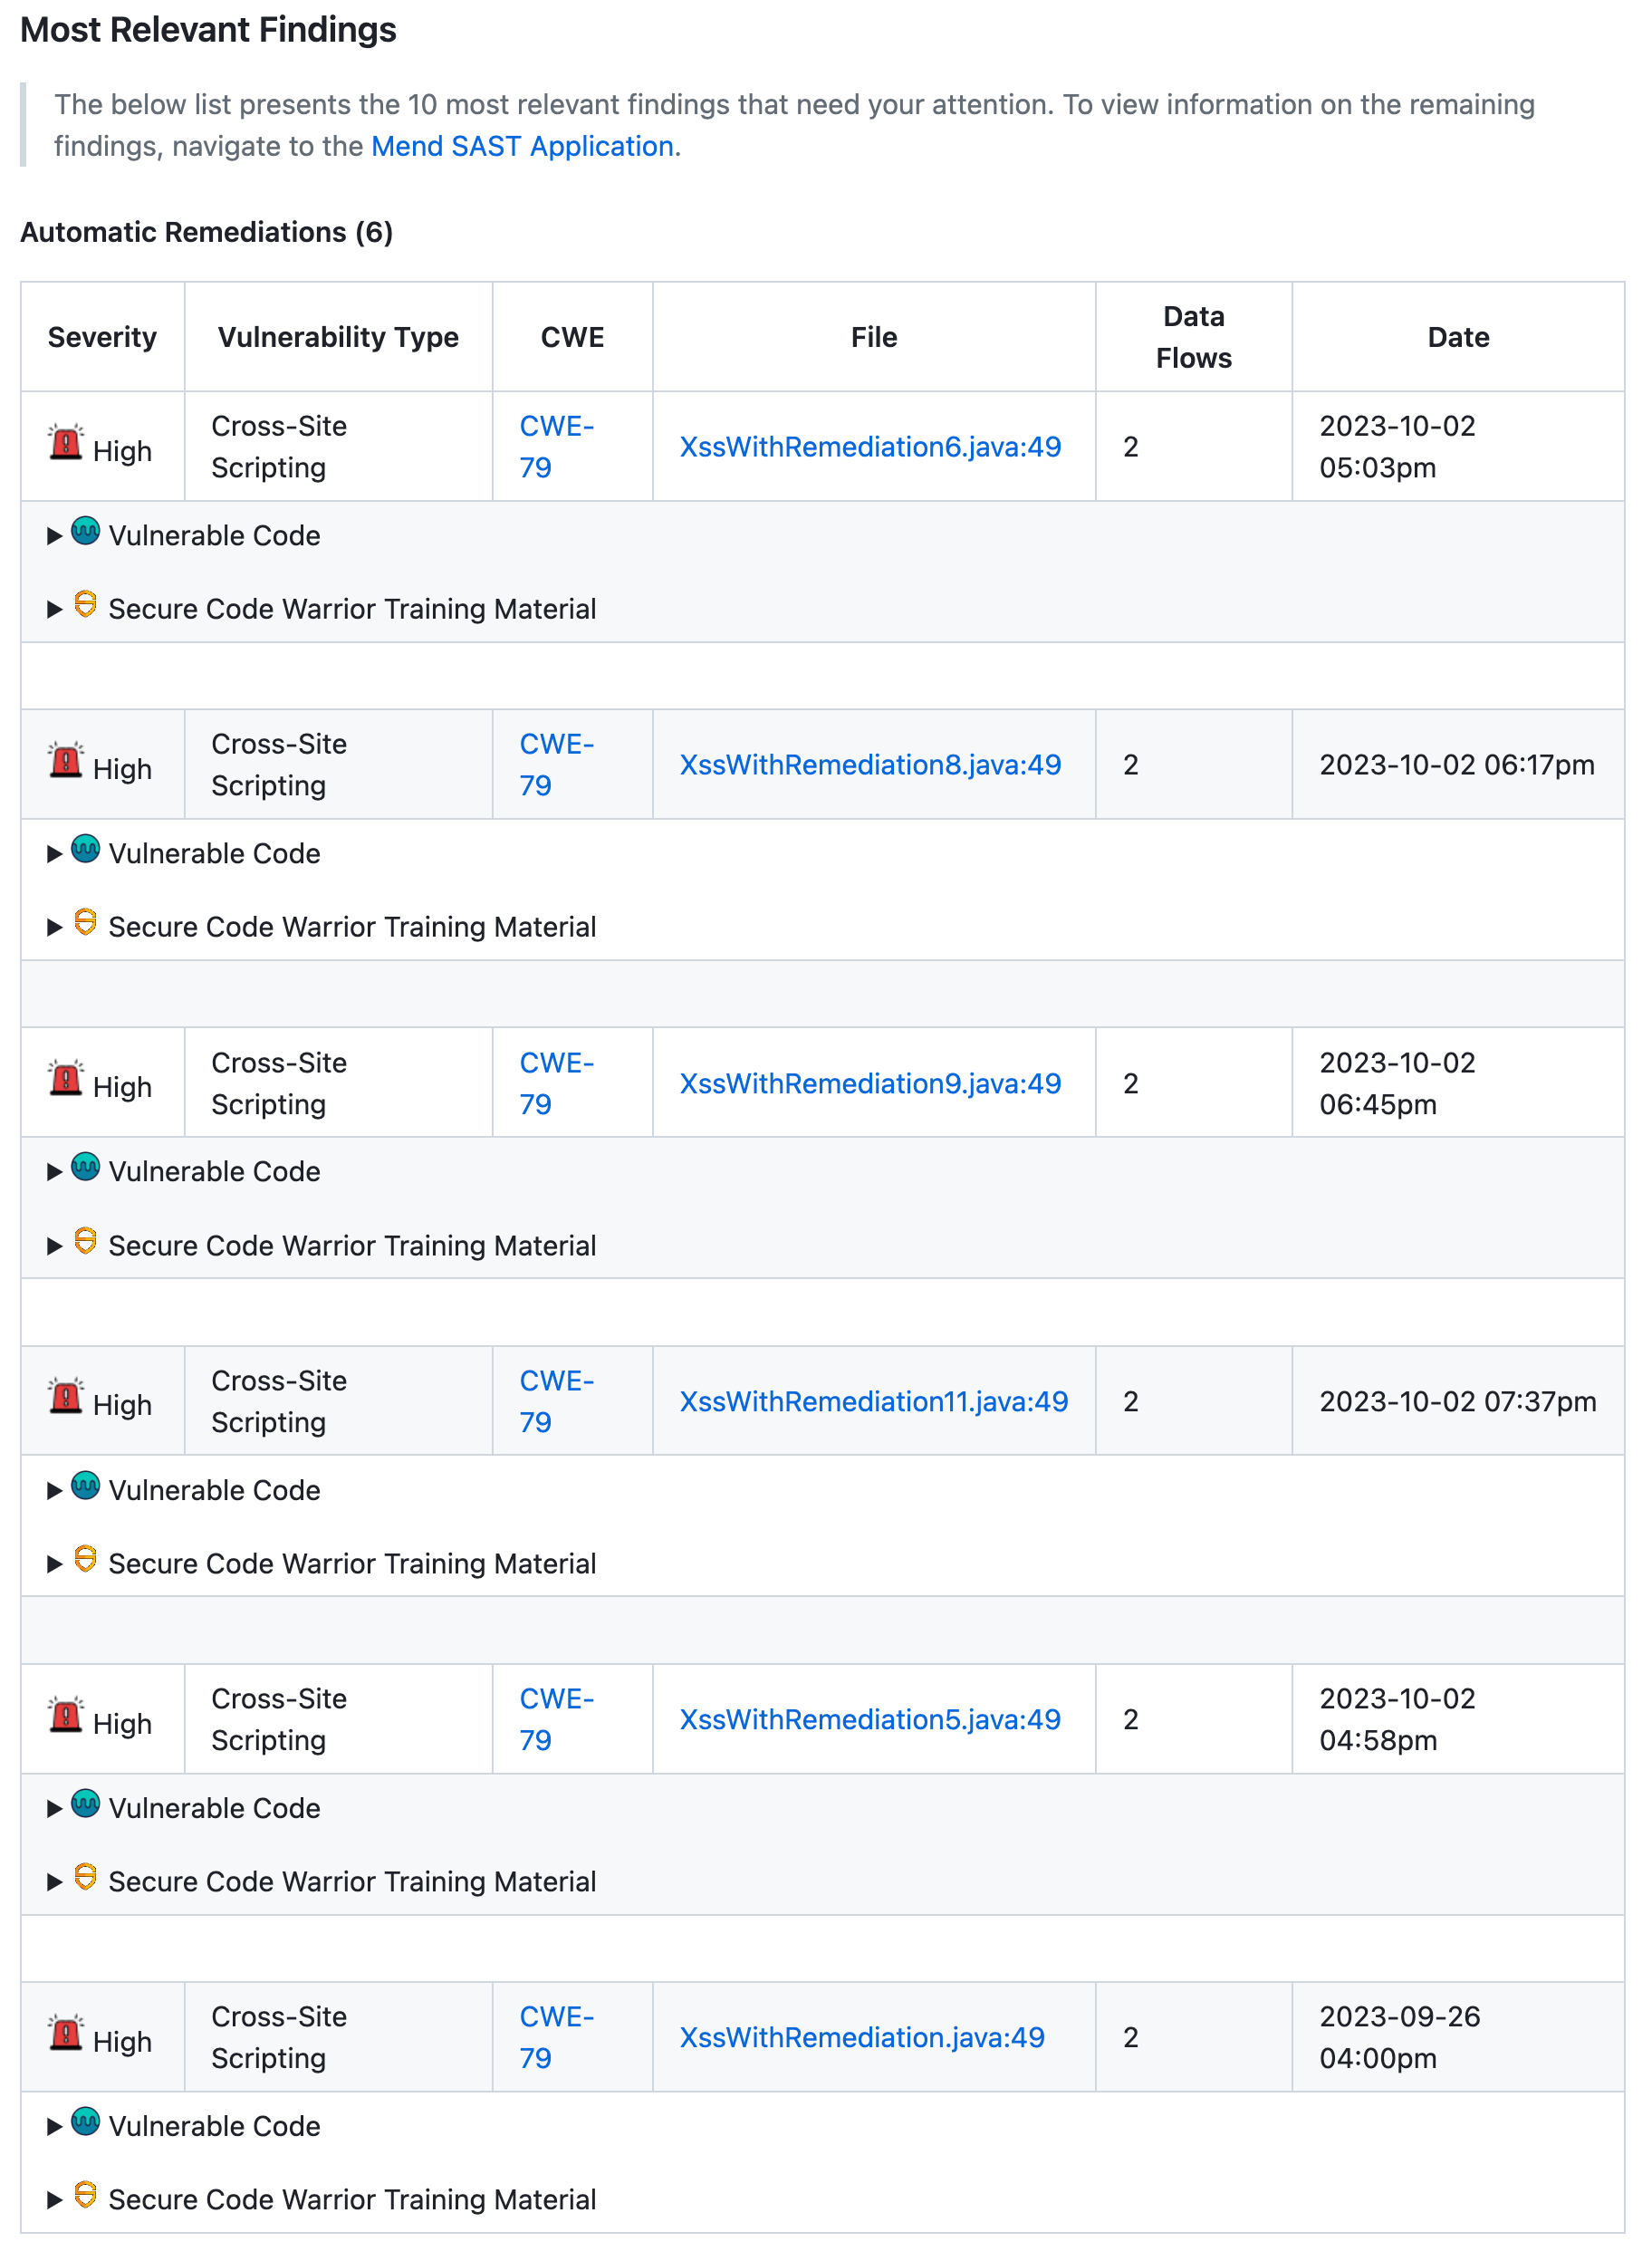Open file link XssWithRemediation6.java:49
The height and width of the screenshot is (2261, 1652).
870,447
